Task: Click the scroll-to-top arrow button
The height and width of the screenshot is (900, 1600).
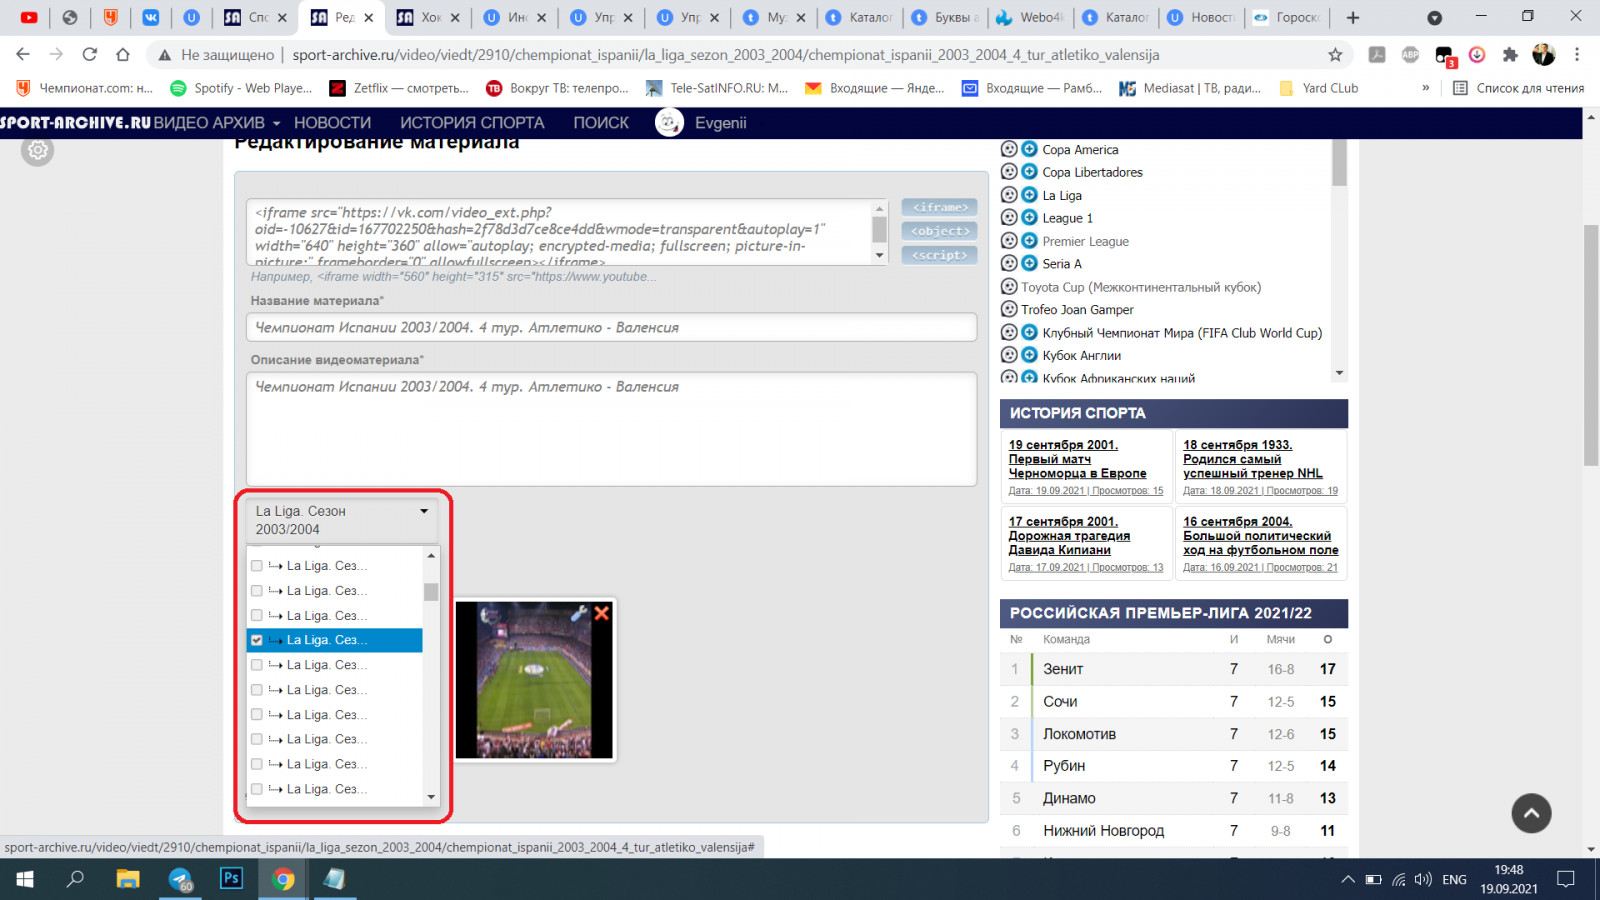Action: tap(1530, 813)
